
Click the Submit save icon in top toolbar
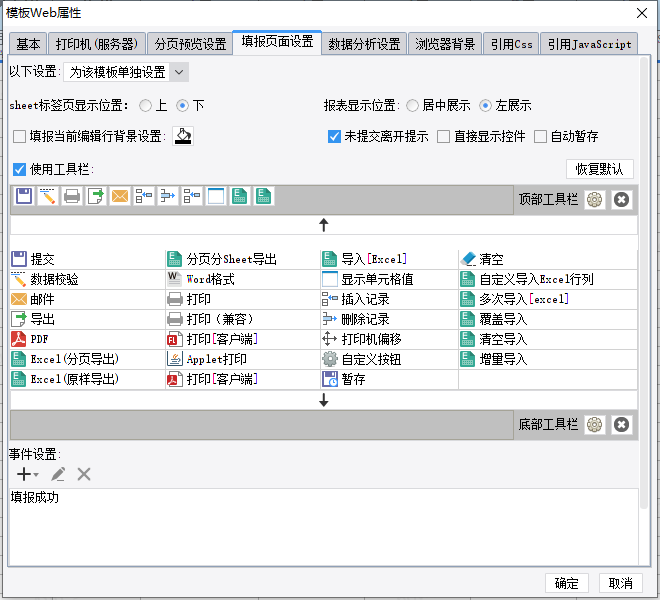pos(24,196)
